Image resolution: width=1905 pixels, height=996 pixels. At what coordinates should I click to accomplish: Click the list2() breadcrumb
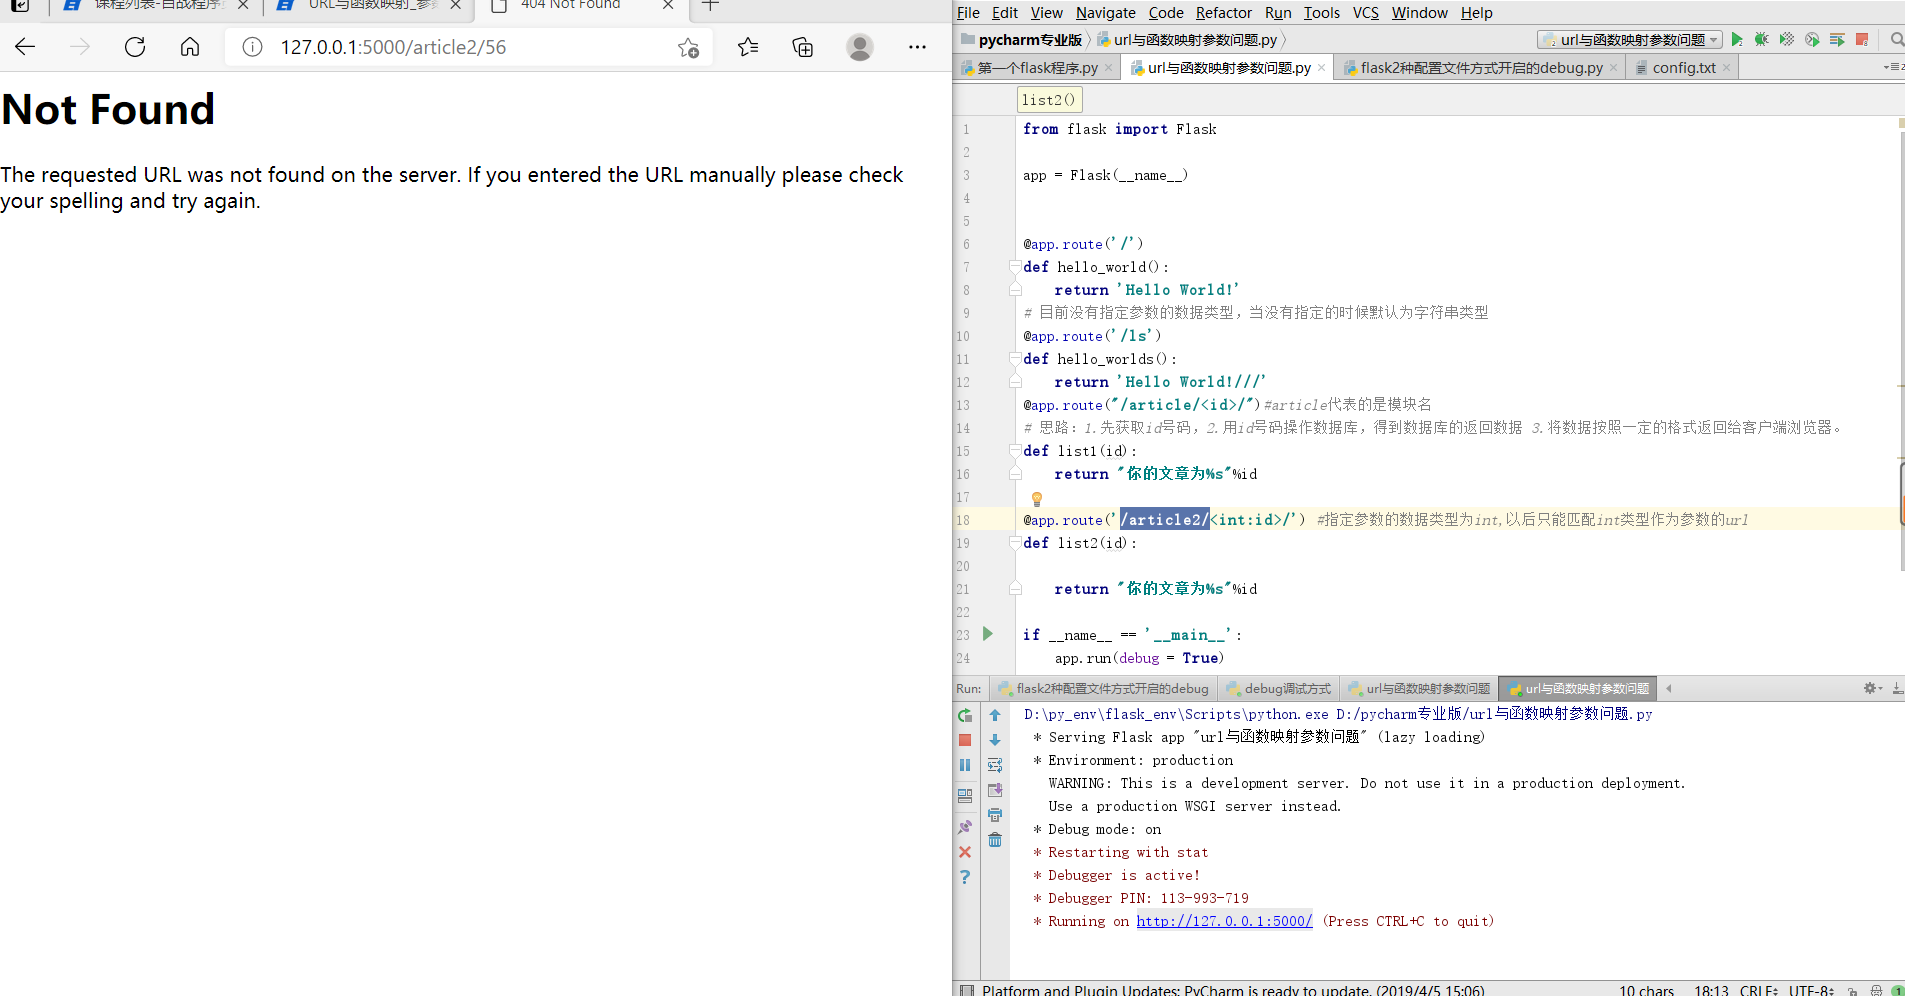click(1049, 100)
